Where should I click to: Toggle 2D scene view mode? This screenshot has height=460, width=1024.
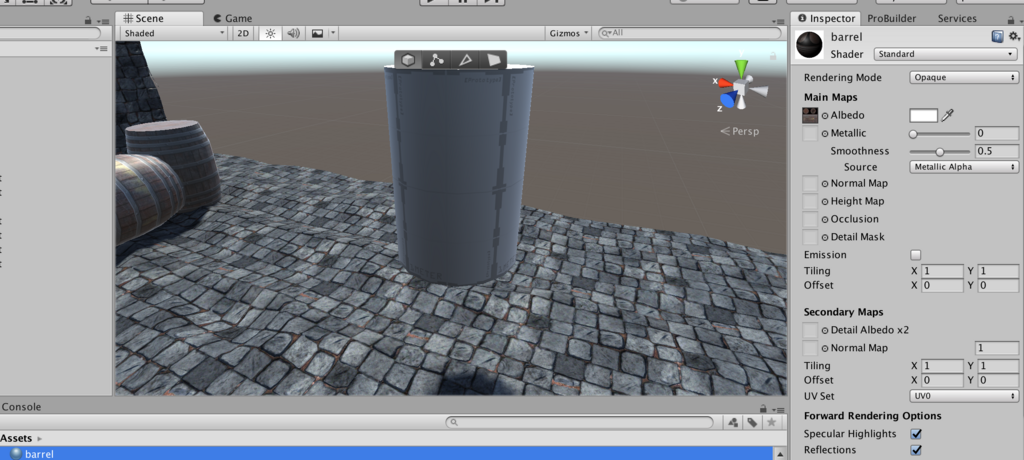[244, 33]
